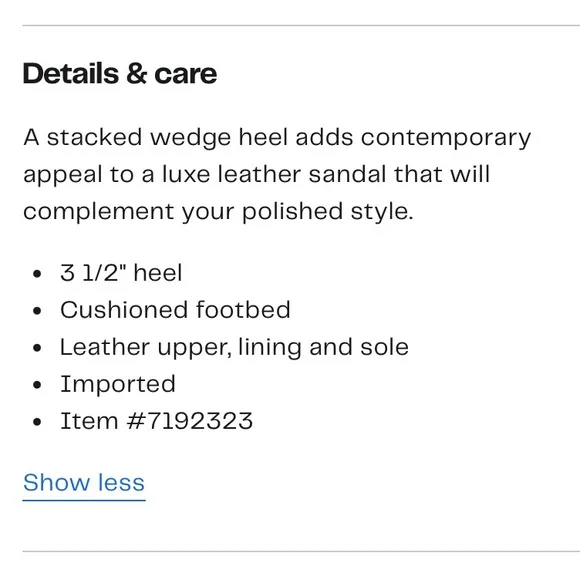580x580 pixels.
Task: Click the bullet dot beside Cushioned footbed
Action: point(37,311)
